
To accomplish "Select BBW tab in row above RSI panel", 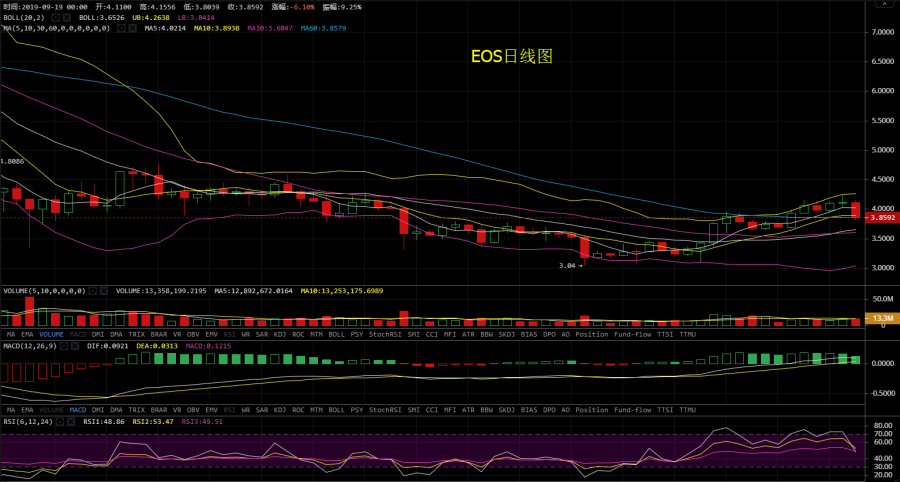I will (x=487, y=410).
